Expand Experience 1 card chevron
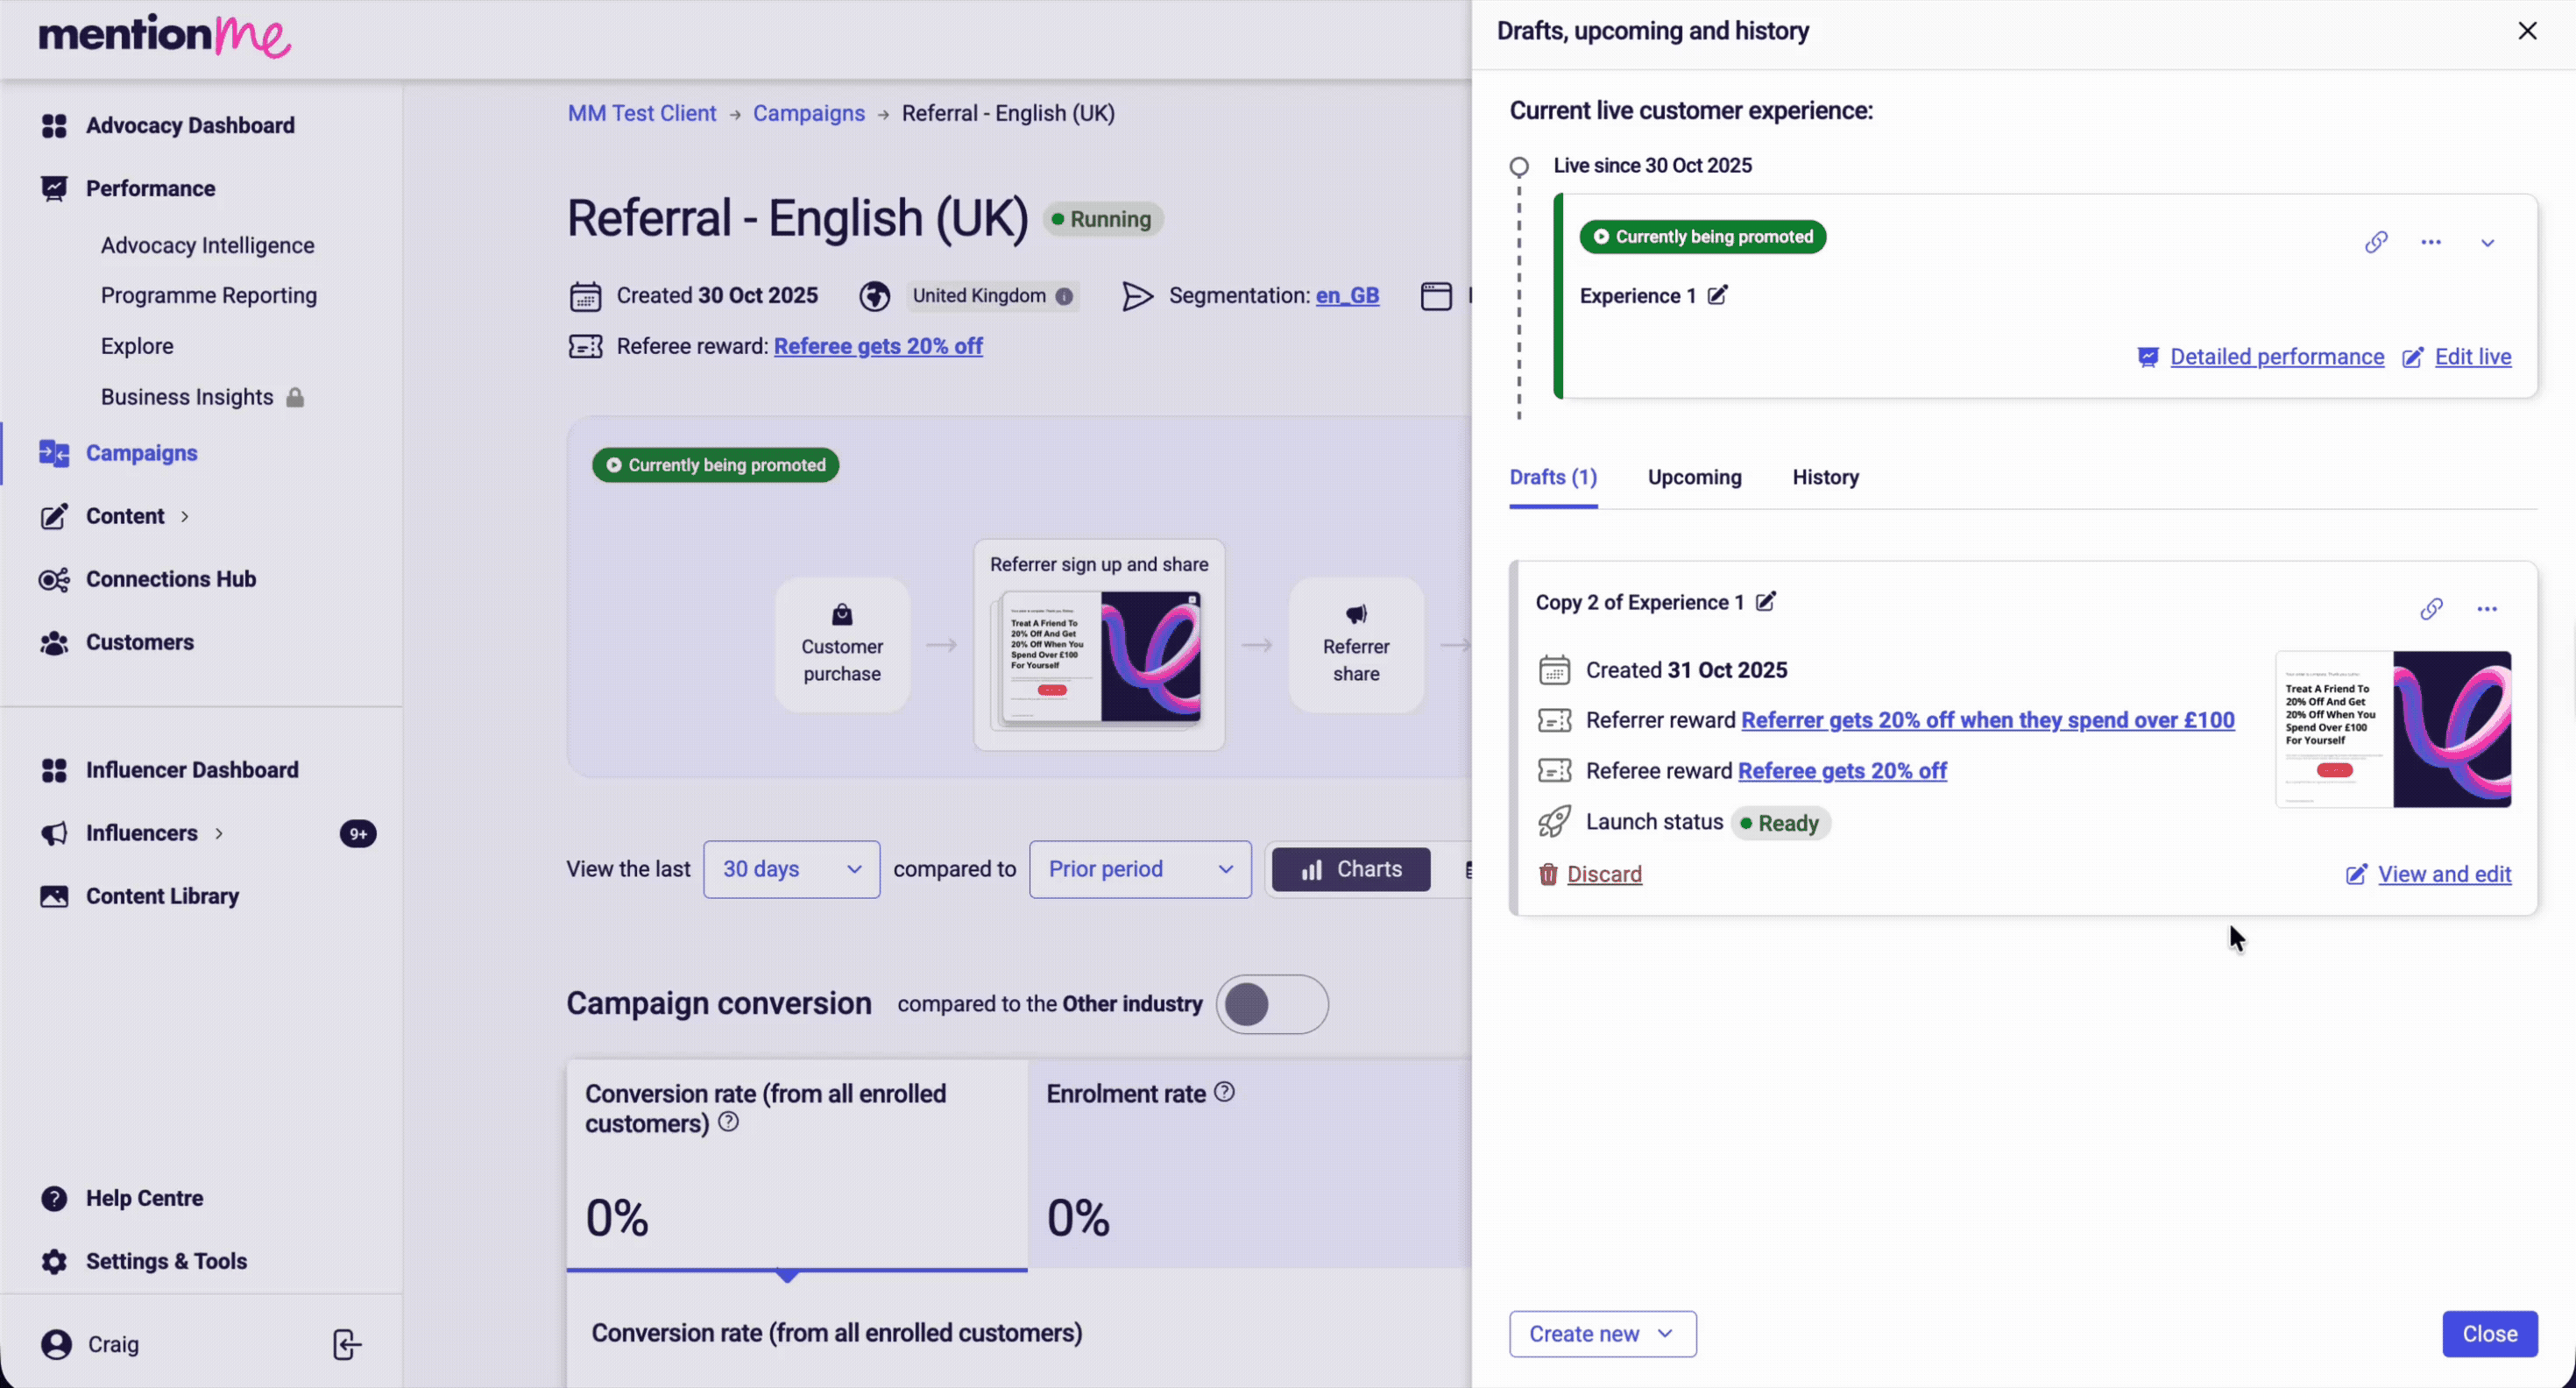2576x1388 pixels. tap(2487, 243)
